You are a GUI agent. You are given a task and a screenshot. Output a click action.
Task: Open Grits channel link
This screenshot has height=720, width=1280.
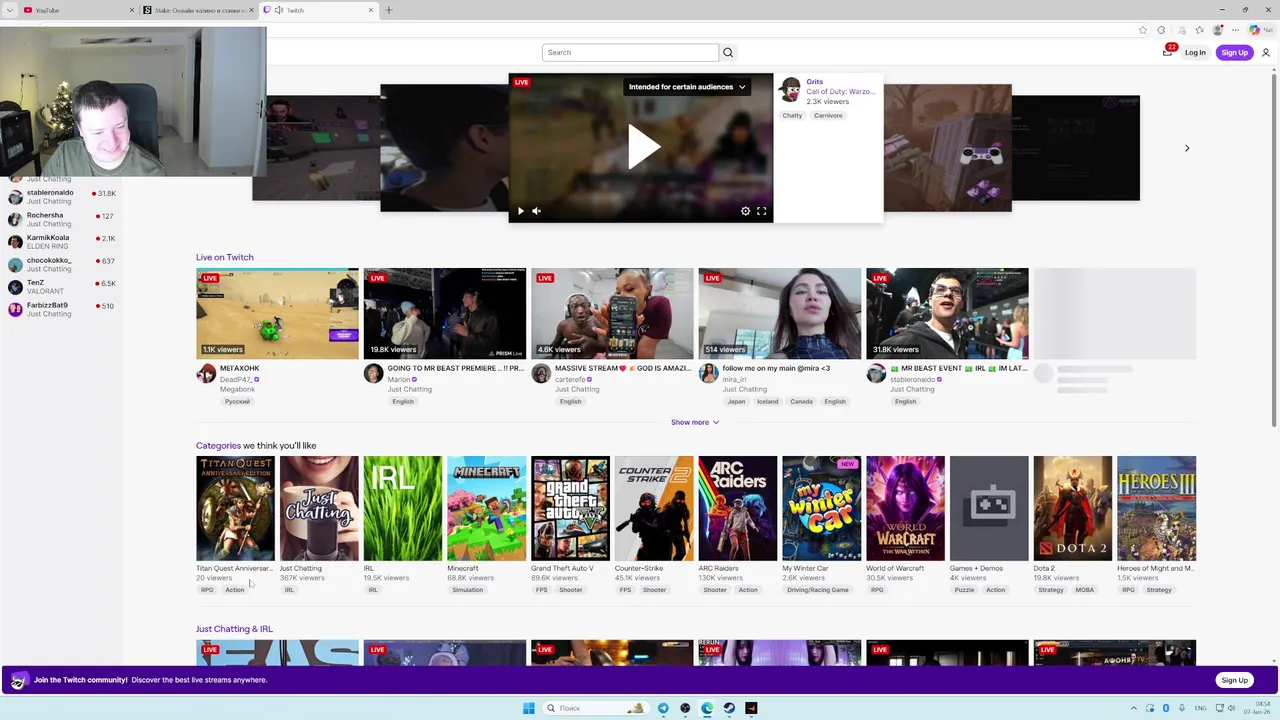815,82
